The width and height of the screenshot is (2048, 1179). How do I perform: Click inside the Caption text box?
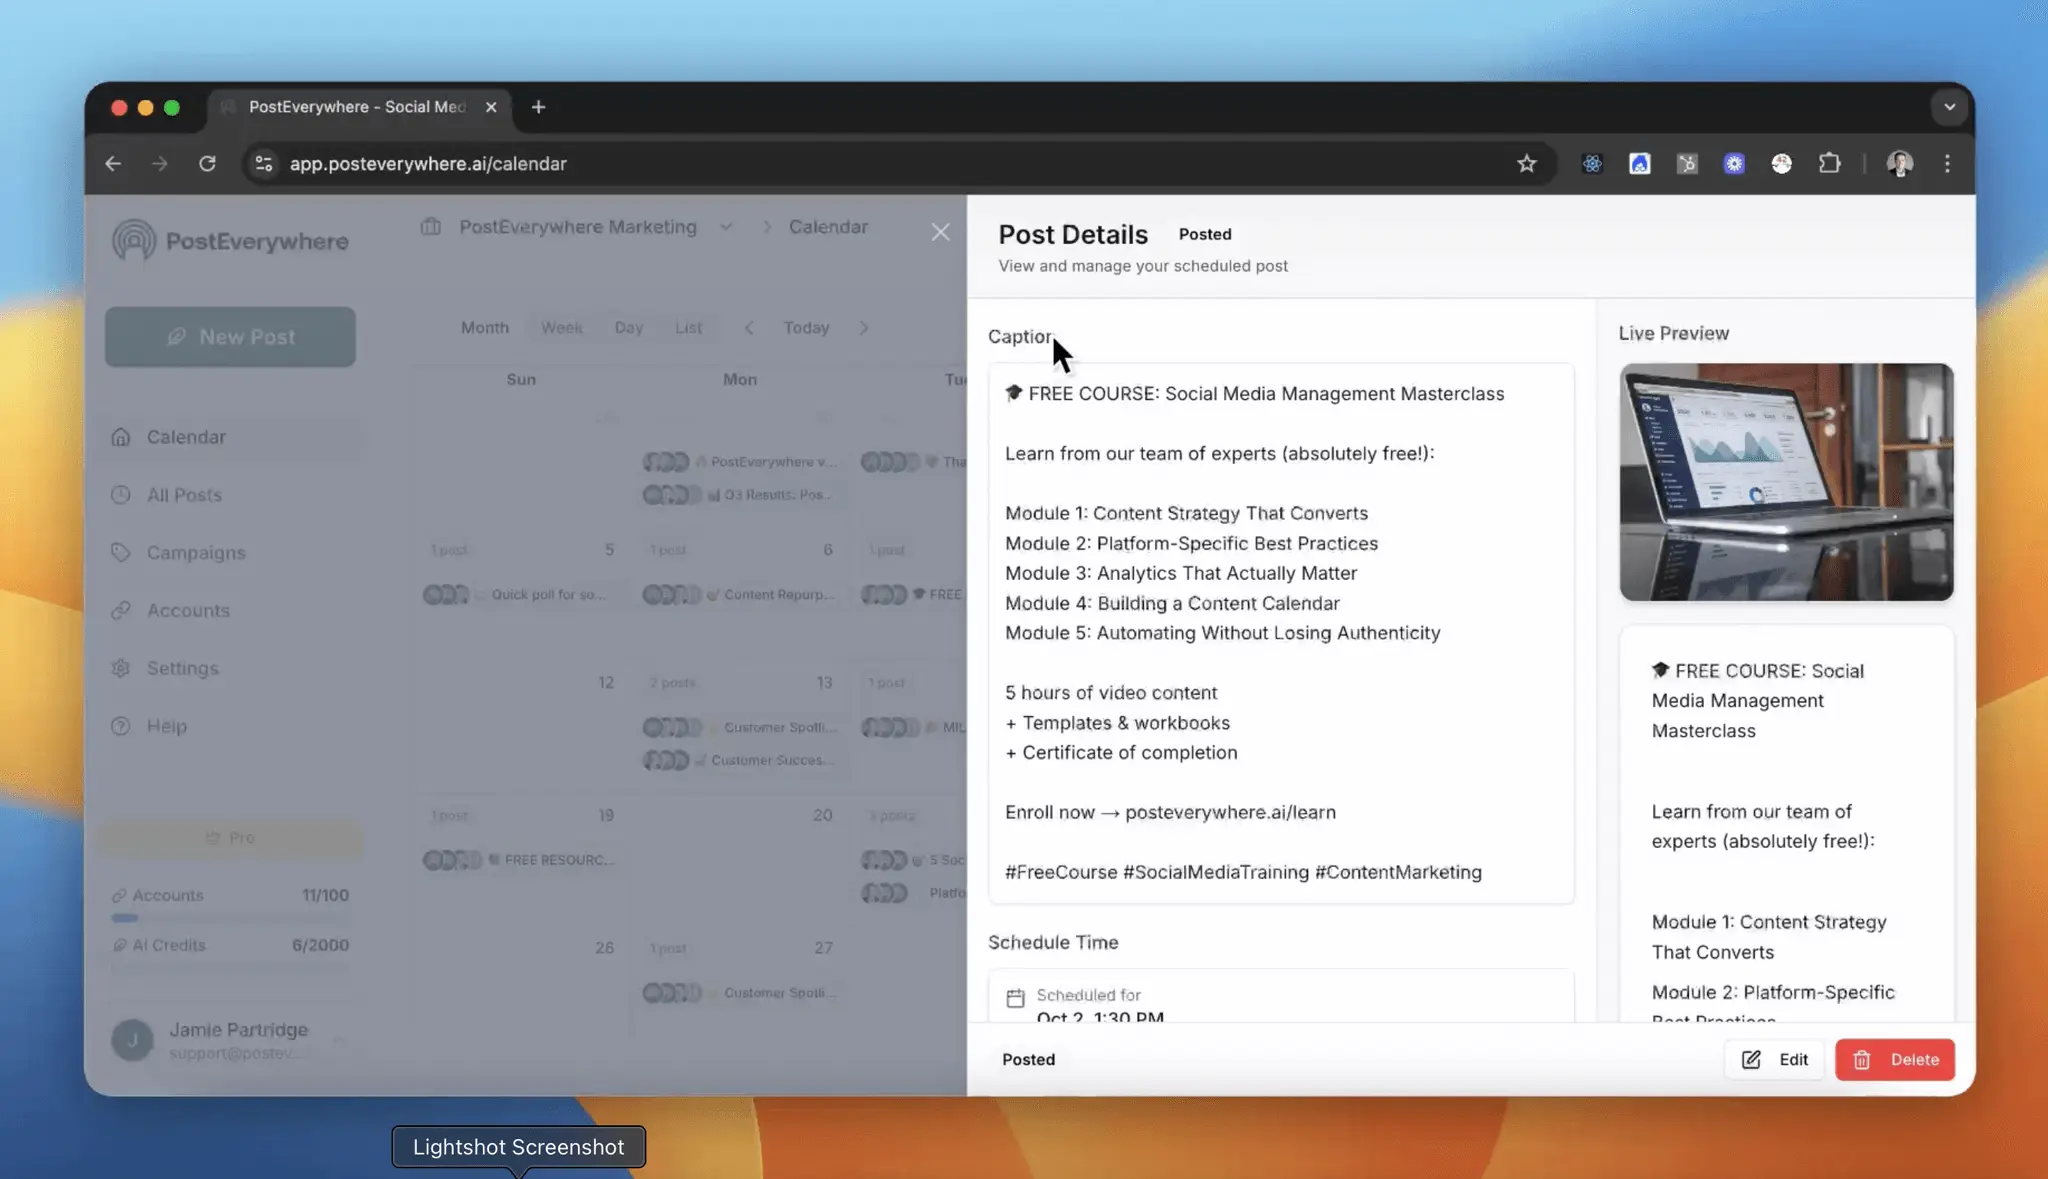pyautogui.click(x=1281, y=633)
